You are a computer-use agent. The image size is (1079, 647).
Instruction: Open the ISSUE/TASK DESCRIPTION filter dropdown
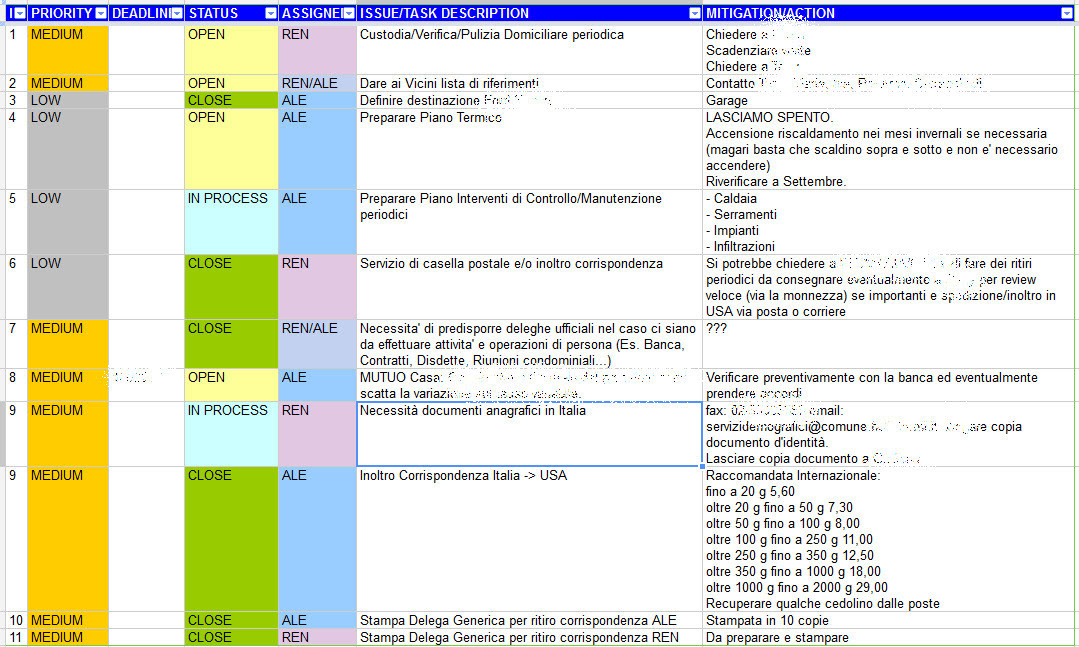coord(694,13)
